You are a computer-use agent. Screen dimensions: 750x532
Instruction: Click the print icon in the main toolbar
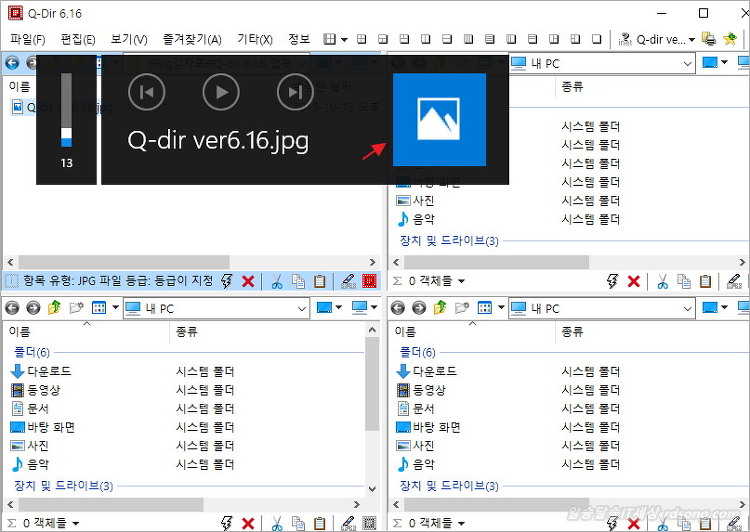[x=709, y=39]
